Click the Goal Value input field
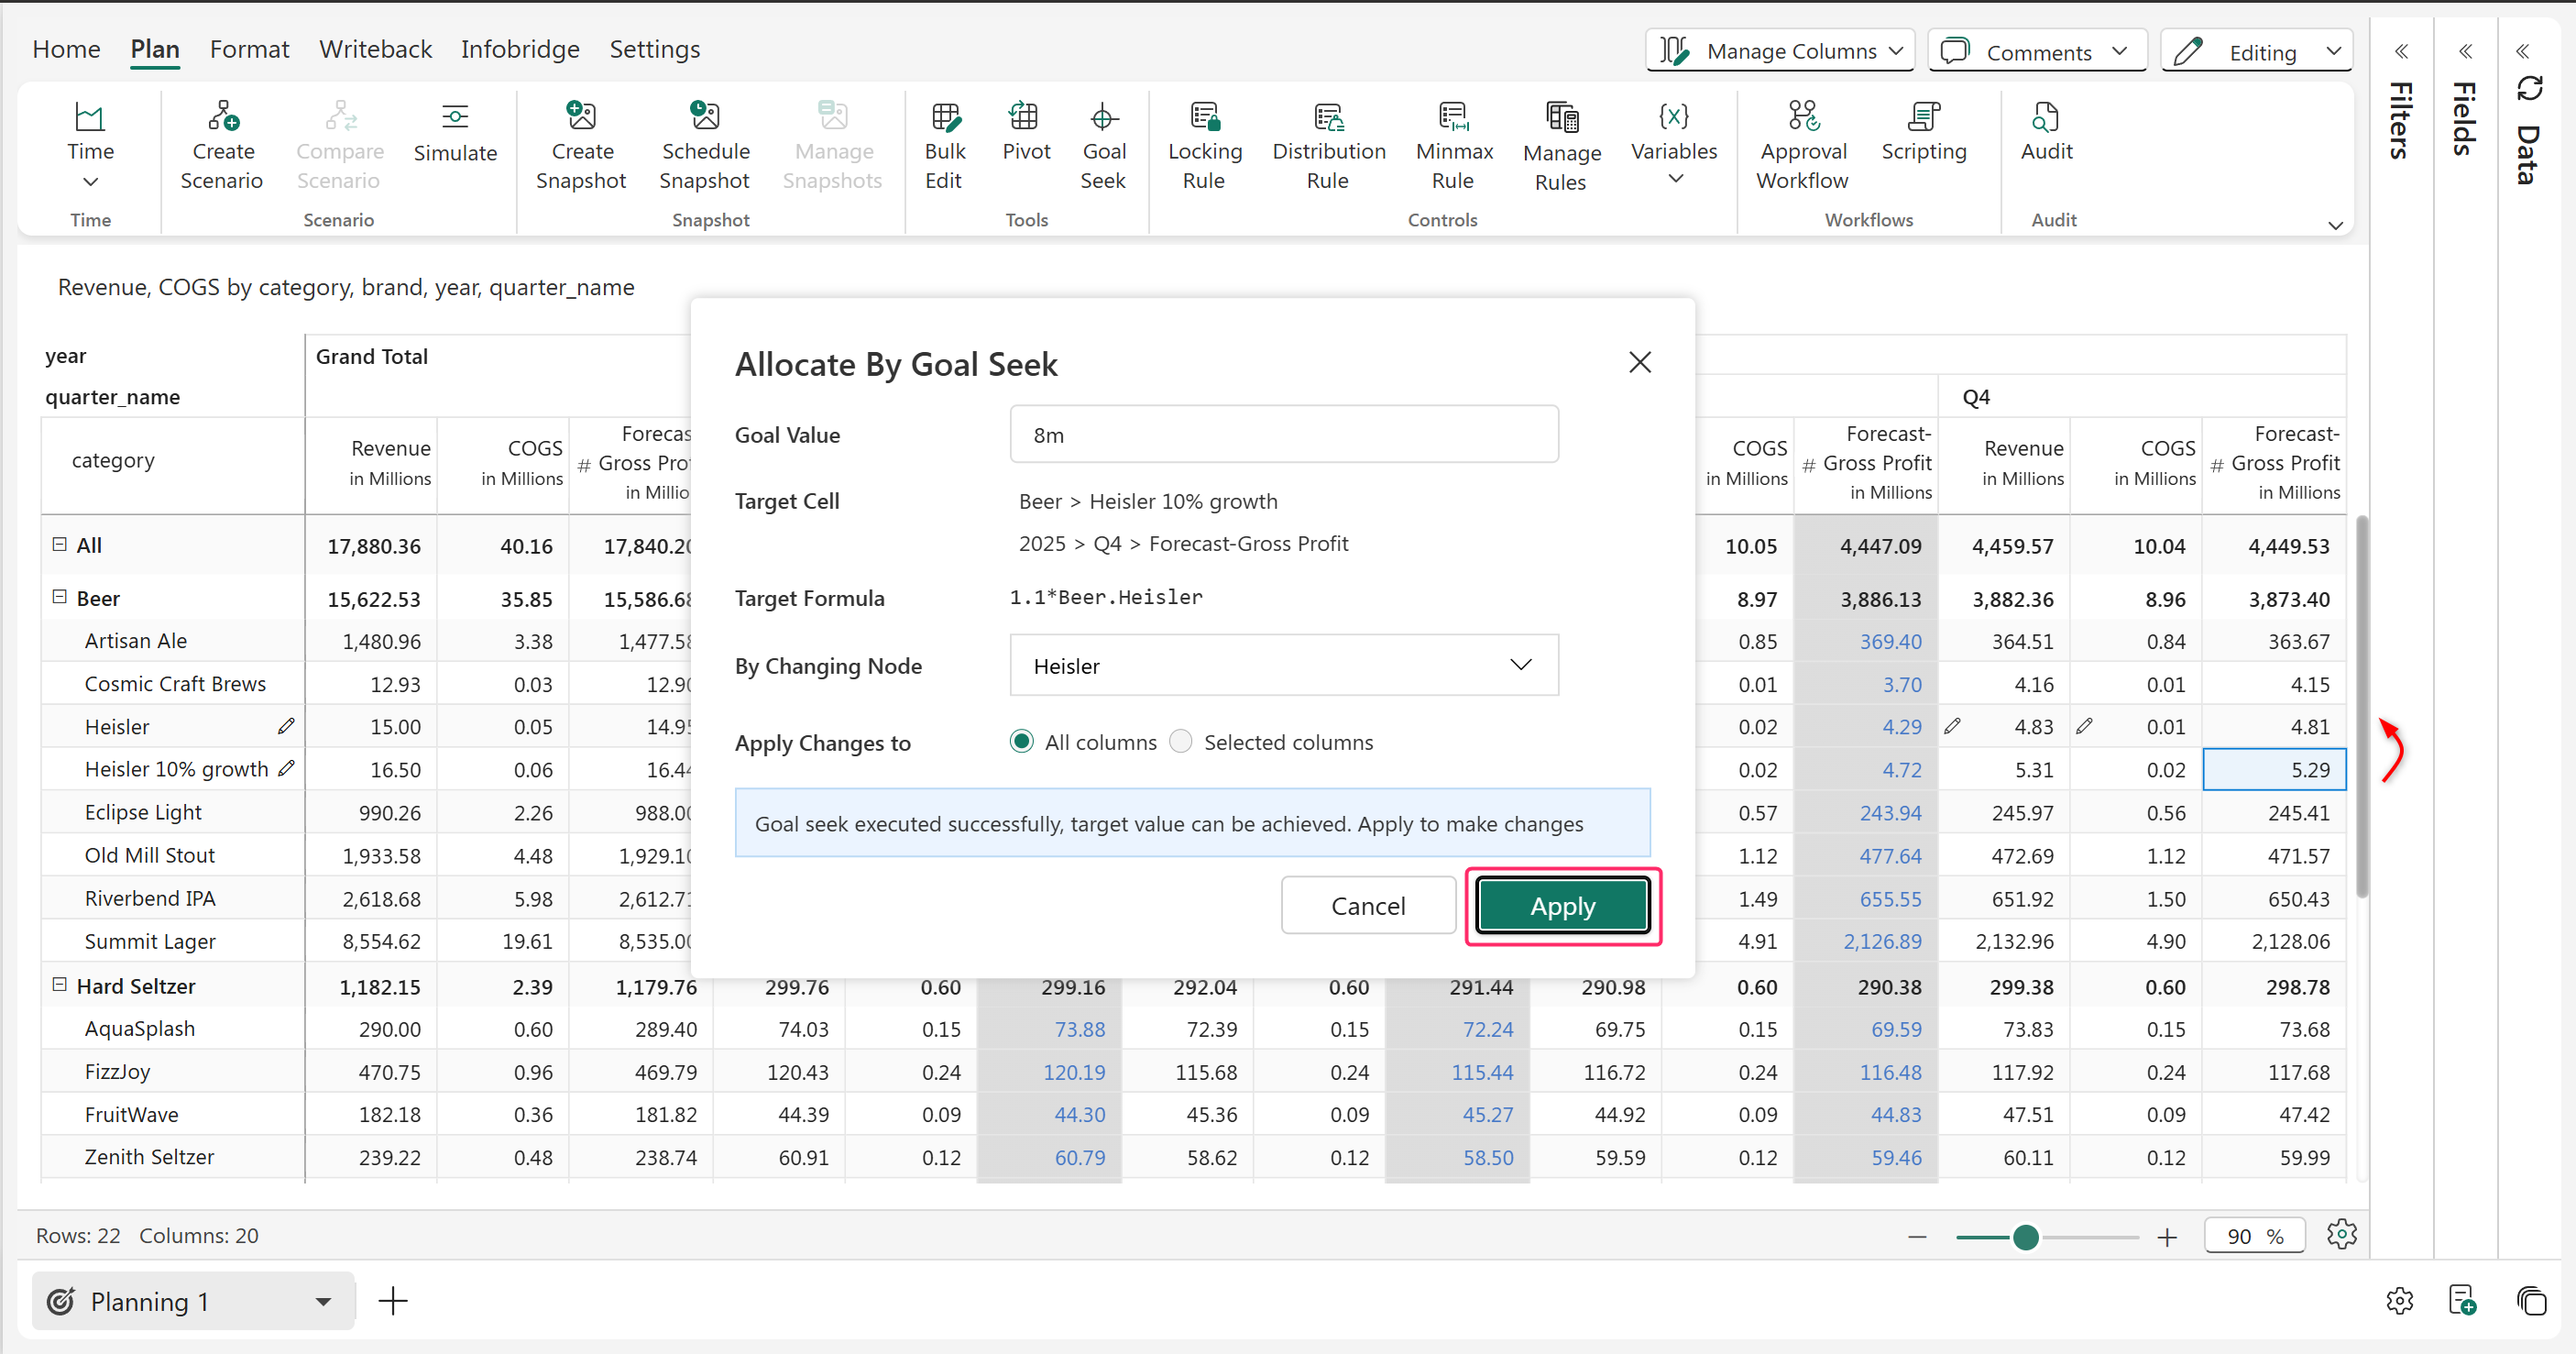Screen dimensions: 2576x1354 [1283, 435]
